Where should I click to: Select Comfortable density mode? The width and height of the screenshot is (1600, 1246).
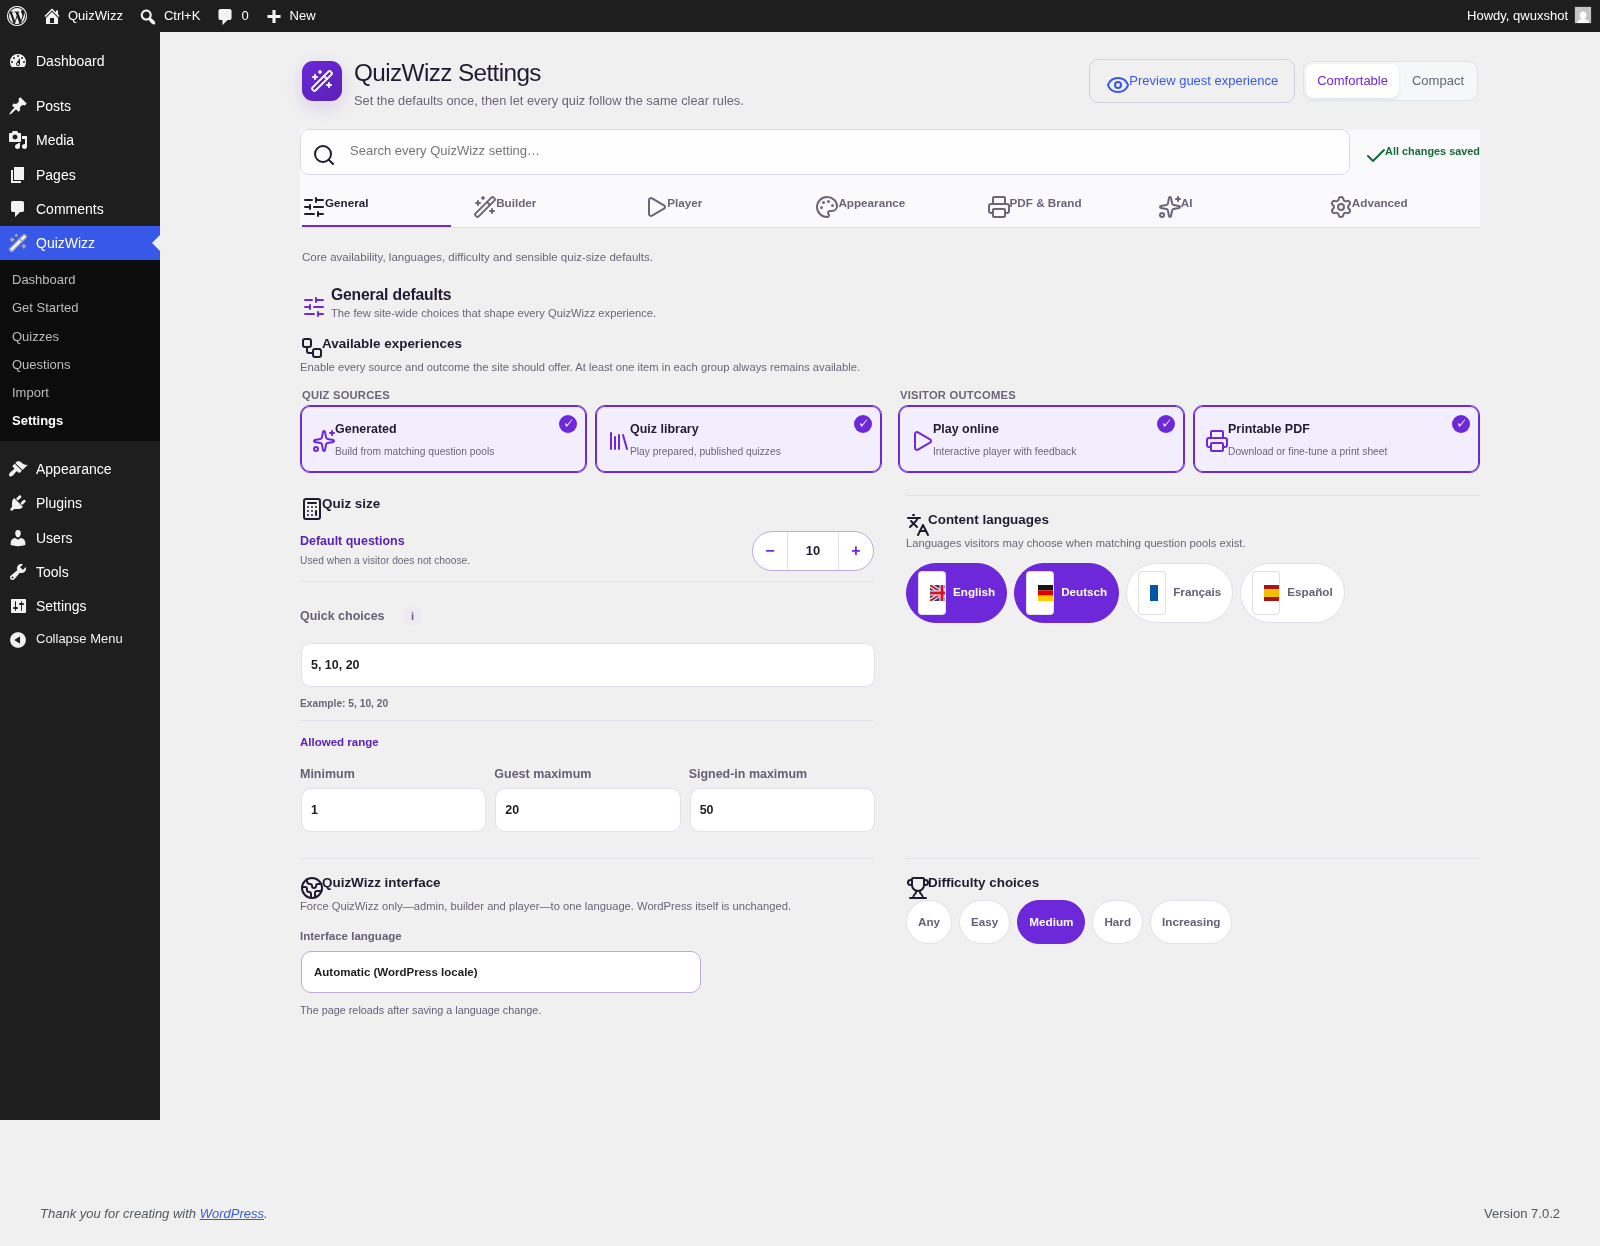pos(1352,81)
